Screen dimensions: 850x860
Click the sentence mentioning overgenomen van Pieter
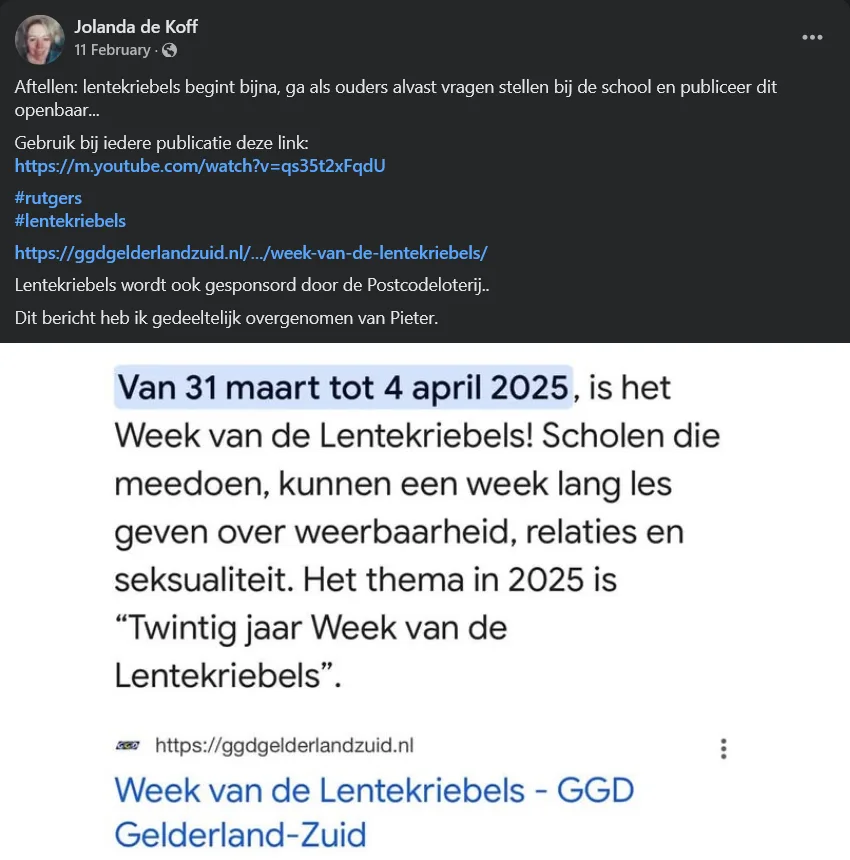(226, 318)
